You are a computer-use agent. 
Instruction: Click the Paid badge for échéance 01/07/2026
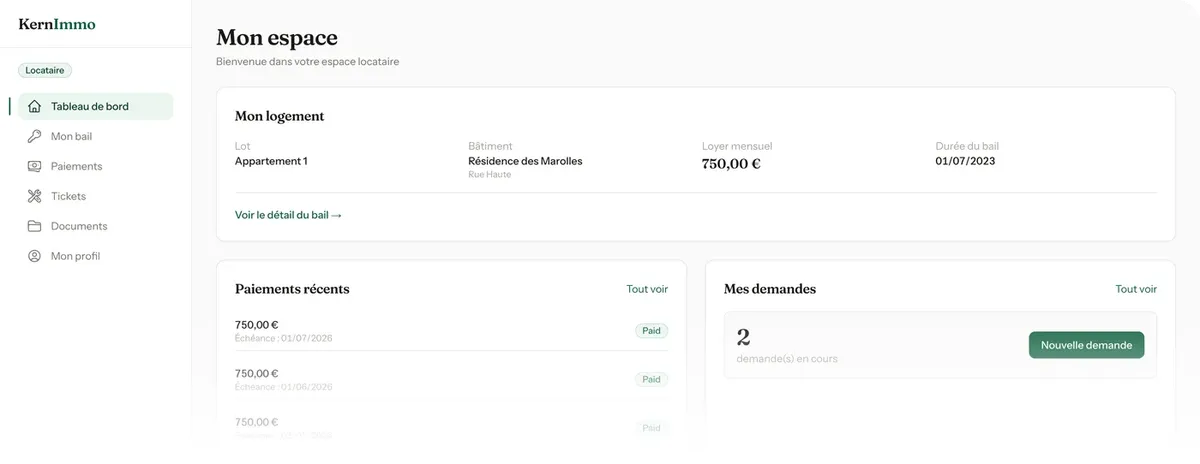[x=651, y=331]
